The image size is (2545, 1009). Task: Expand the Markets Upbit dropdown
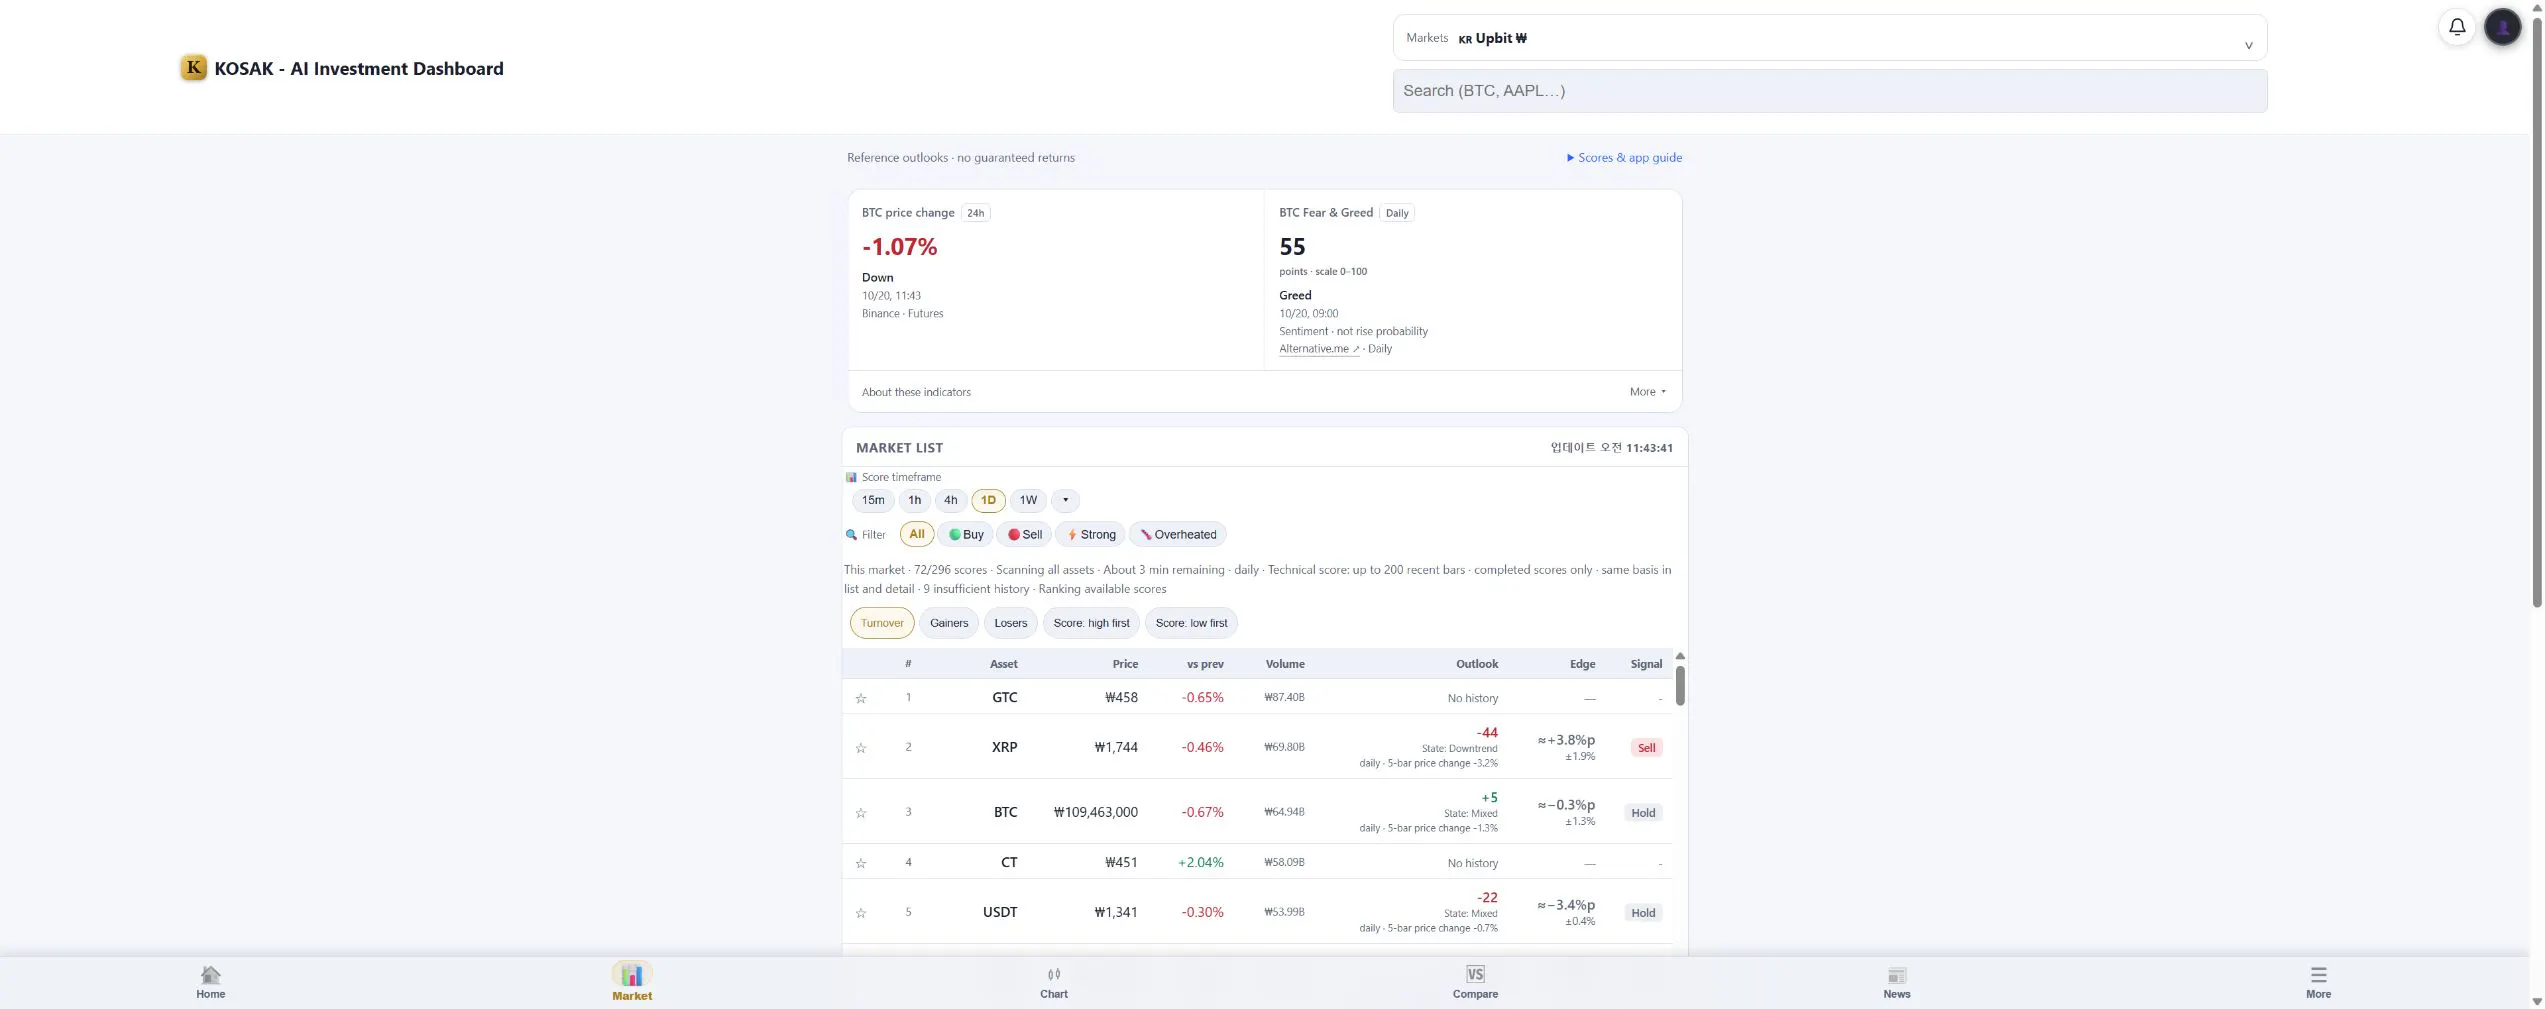1829,38
